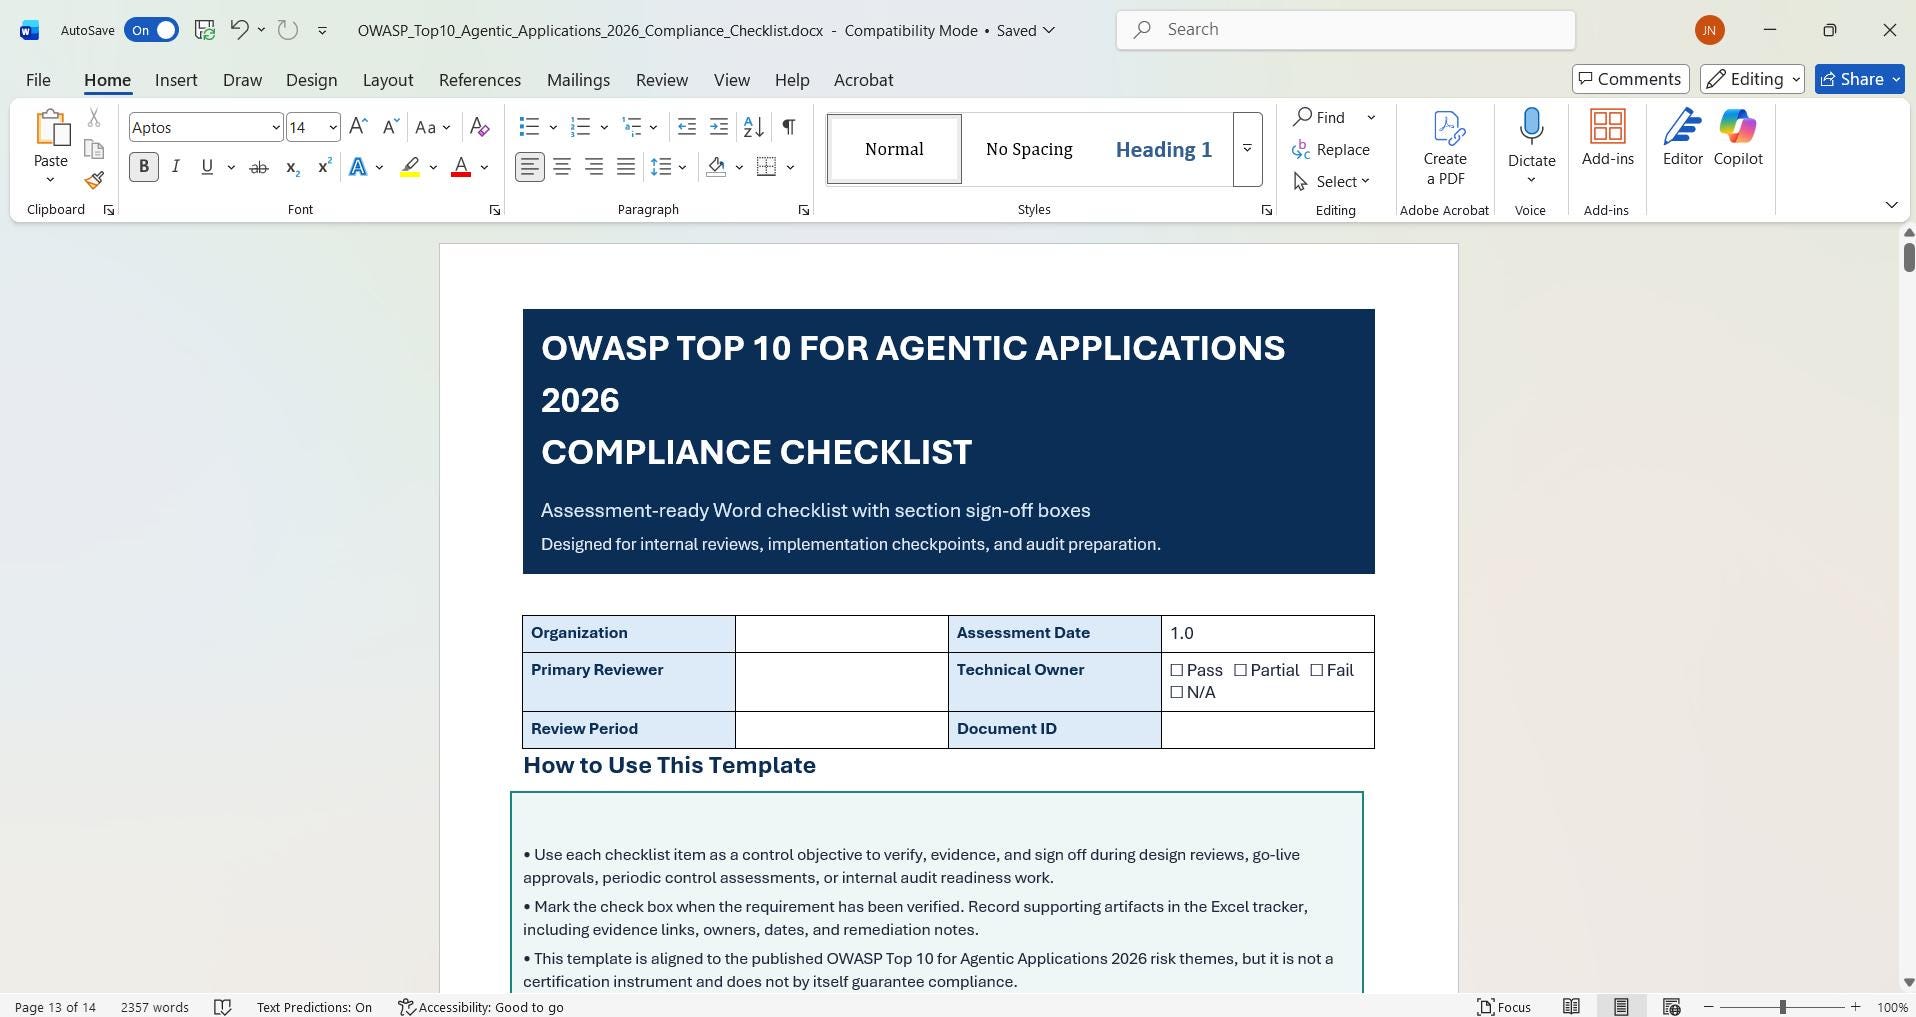Click the Replace button
The width and height of the screenshot is (1916, 1017).
[1331, 149]
